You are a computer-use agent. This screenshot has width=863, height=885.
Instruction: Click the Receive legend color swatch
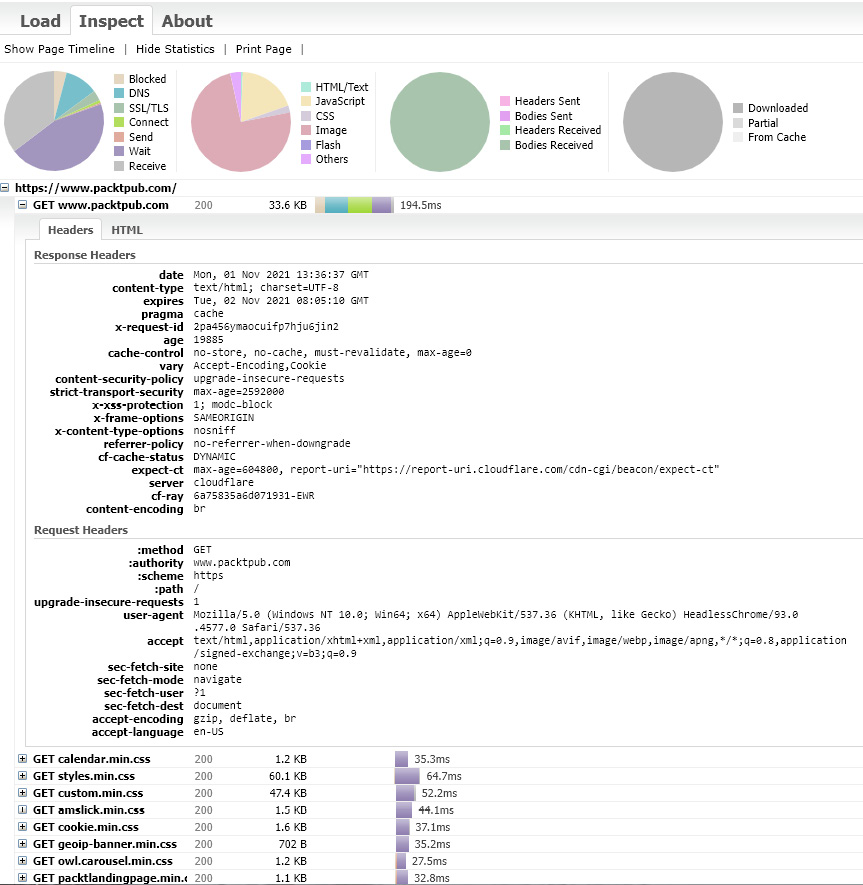coord(119,166)
